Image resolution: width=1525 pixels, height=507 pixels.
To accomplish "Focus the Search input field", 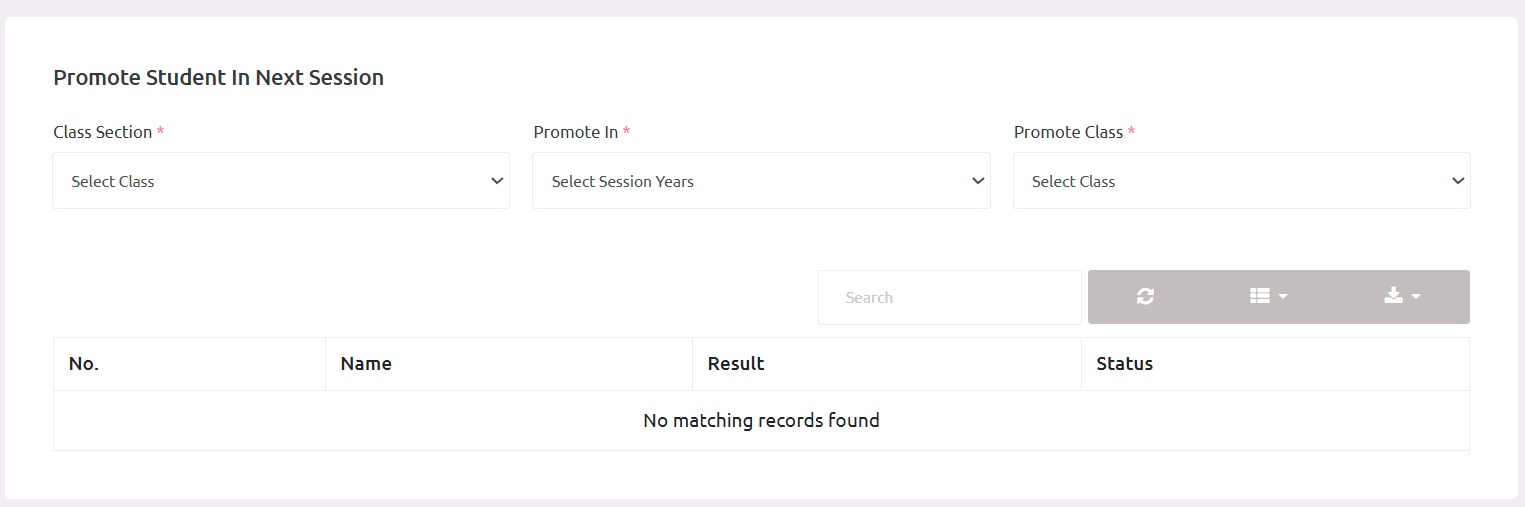I will click(x=950, y=297).
